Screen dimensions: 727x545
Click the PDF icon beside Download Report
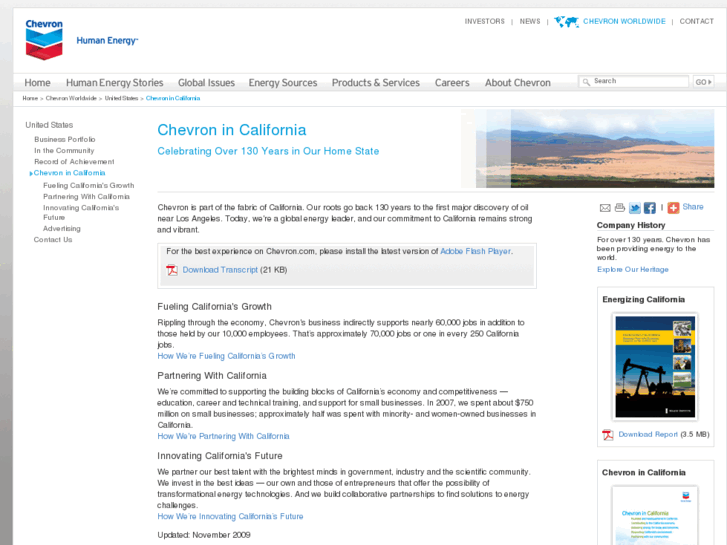pyautogui.click(x=608, y=435)
